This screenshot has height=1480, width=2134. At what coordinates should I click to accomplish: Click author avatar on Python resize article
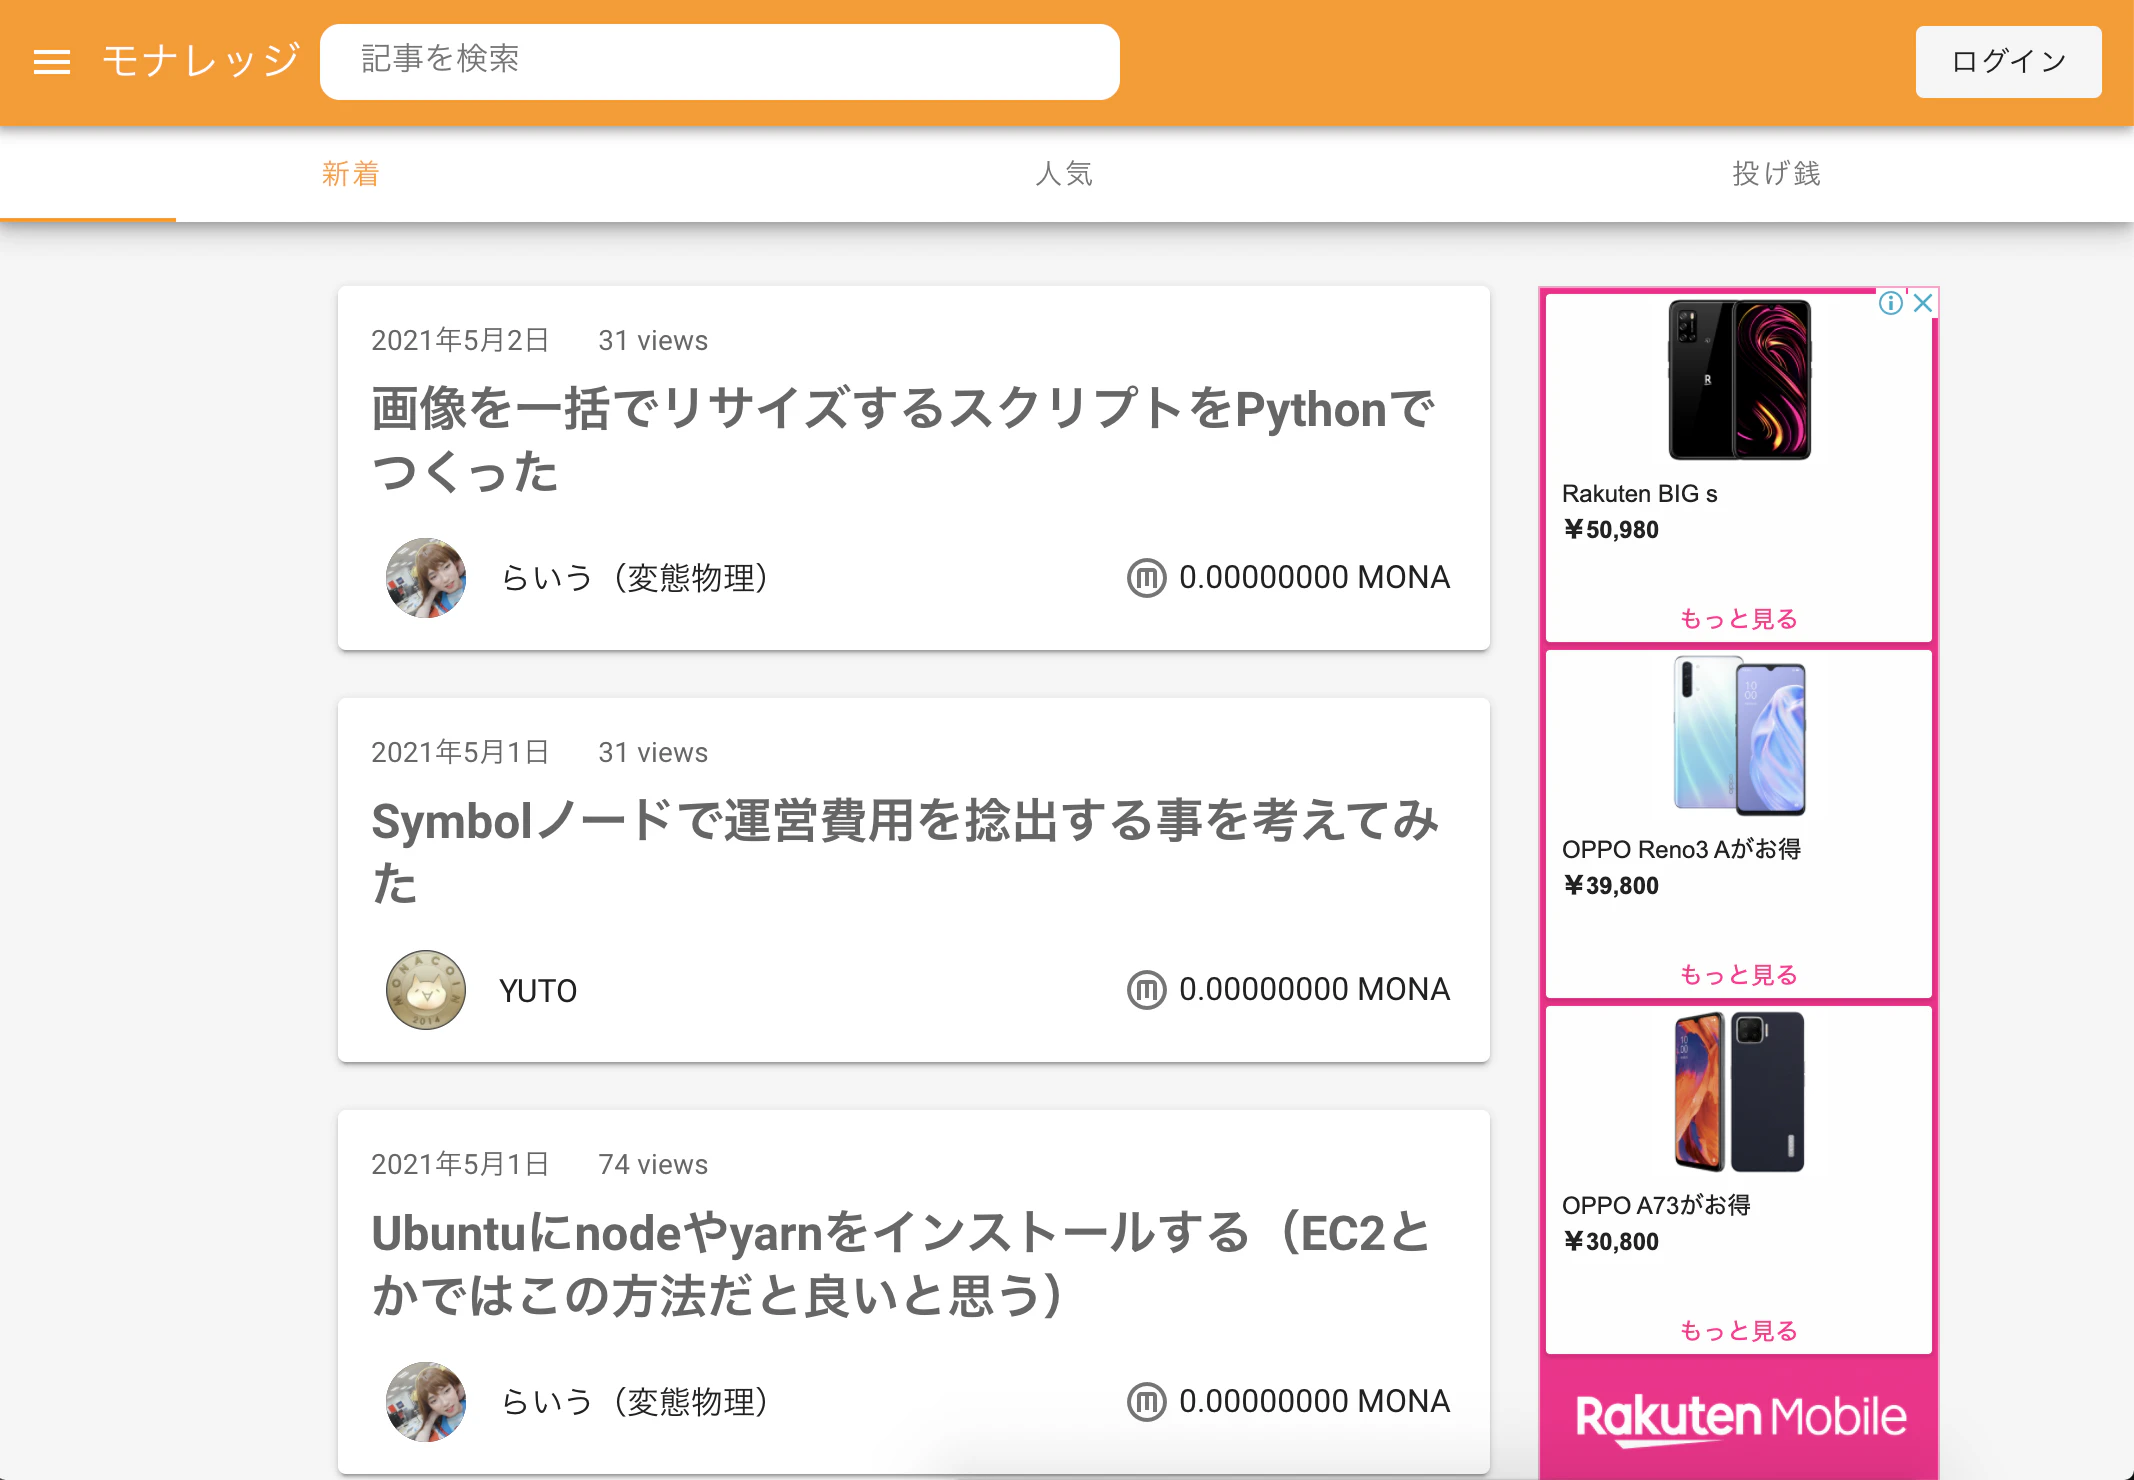[426, 578]
